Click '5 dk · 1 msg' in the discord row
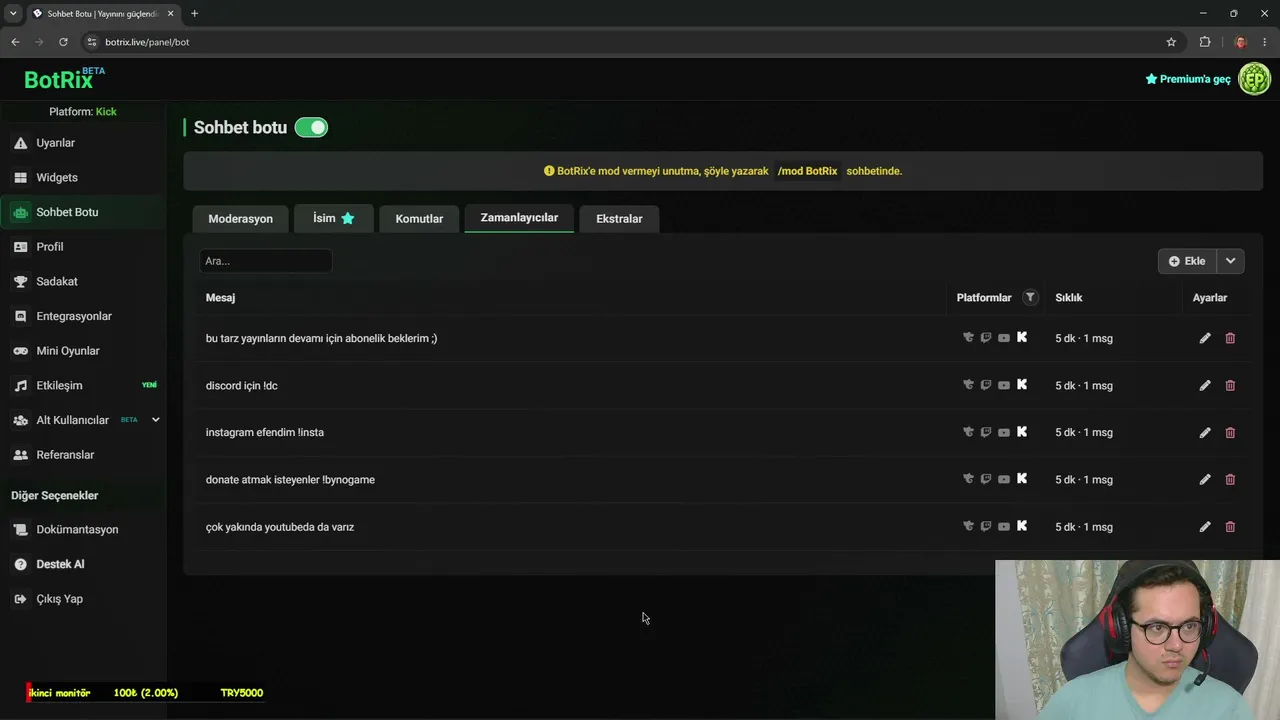Image resolution: width=1280 pixels, height=720 pixels. pyautogui.click(x=1084, y=385)
